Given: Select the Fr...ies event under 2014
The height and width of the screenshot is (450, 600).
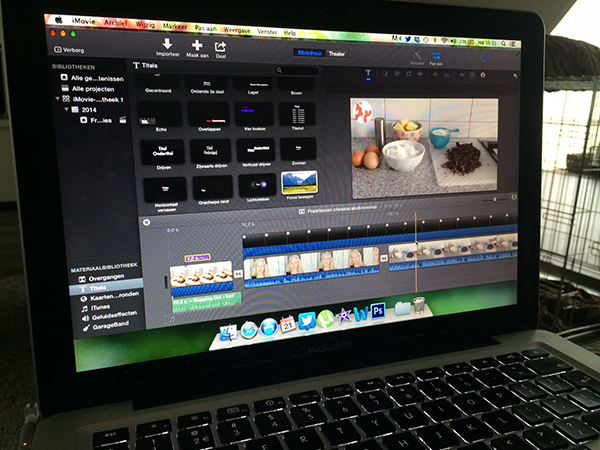Looking at the screenshot, I should pos(96,120).
